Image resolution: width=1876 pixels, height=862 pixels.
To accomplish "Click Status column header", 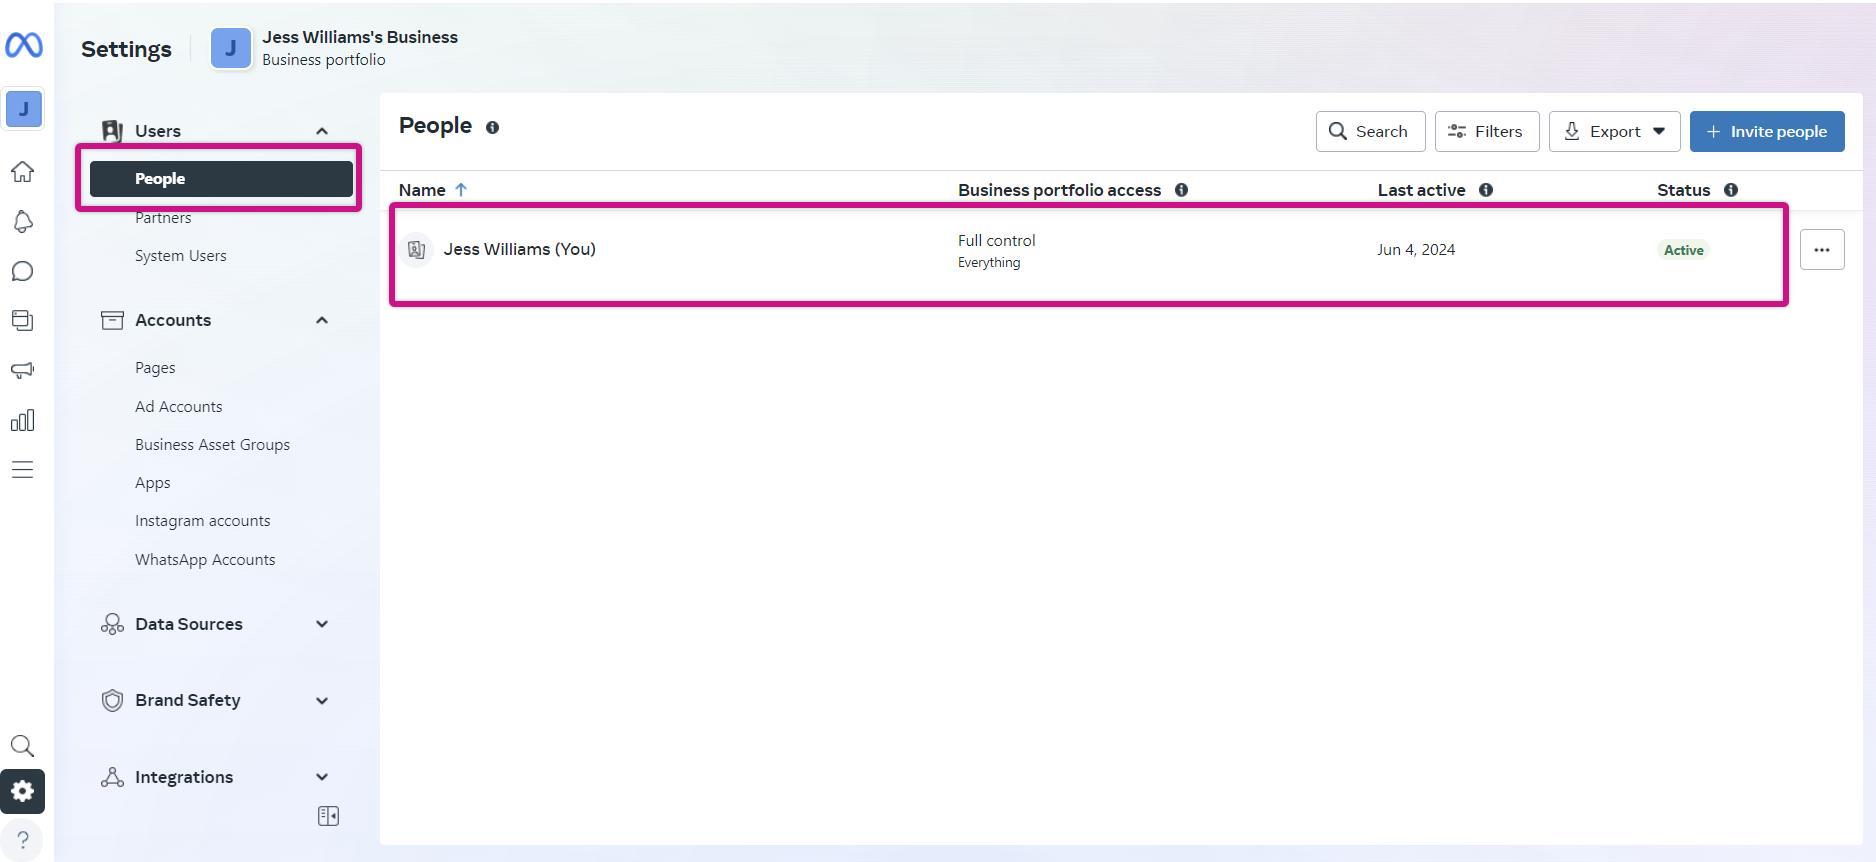I will click(1684, 190).
